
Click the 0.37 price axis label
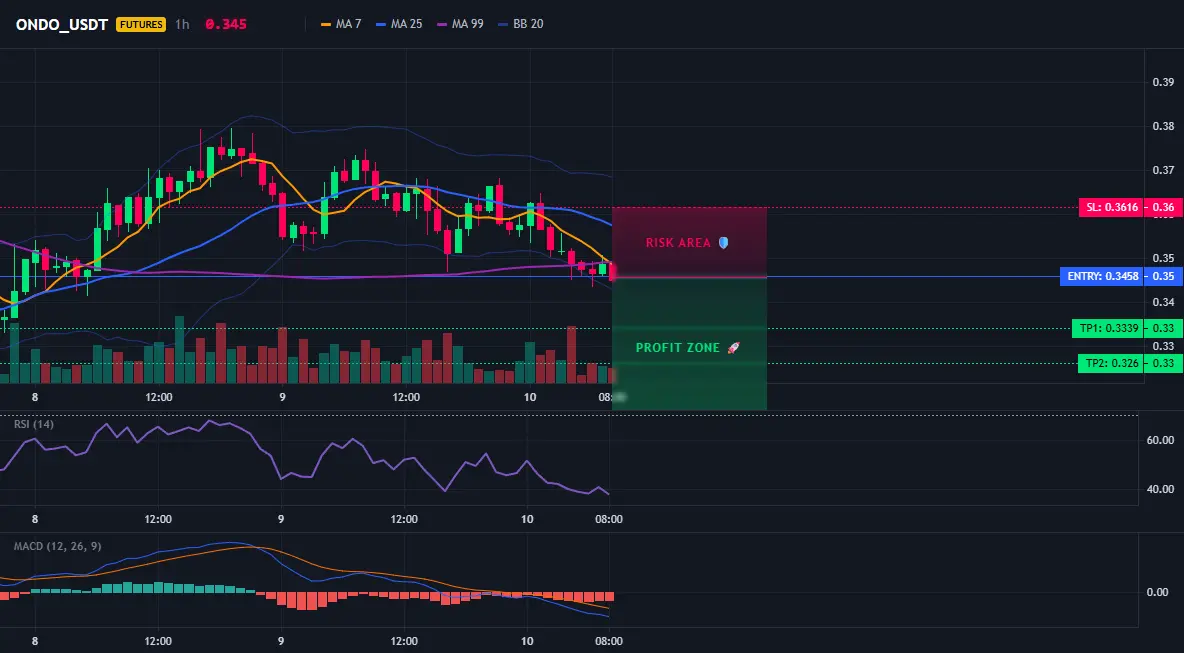point(1163,171)
